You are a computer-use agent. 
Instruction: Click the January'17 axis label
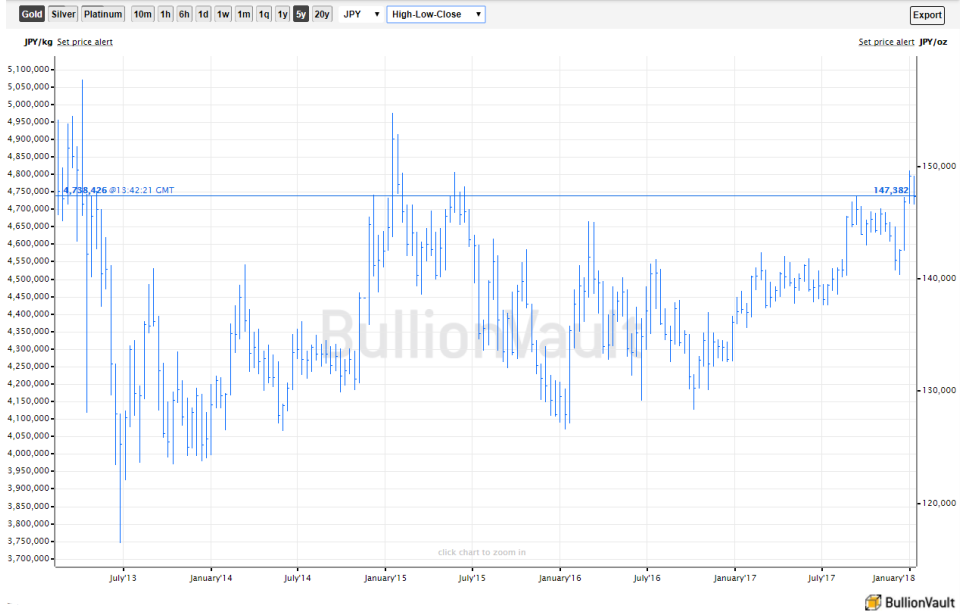point(735,578)
